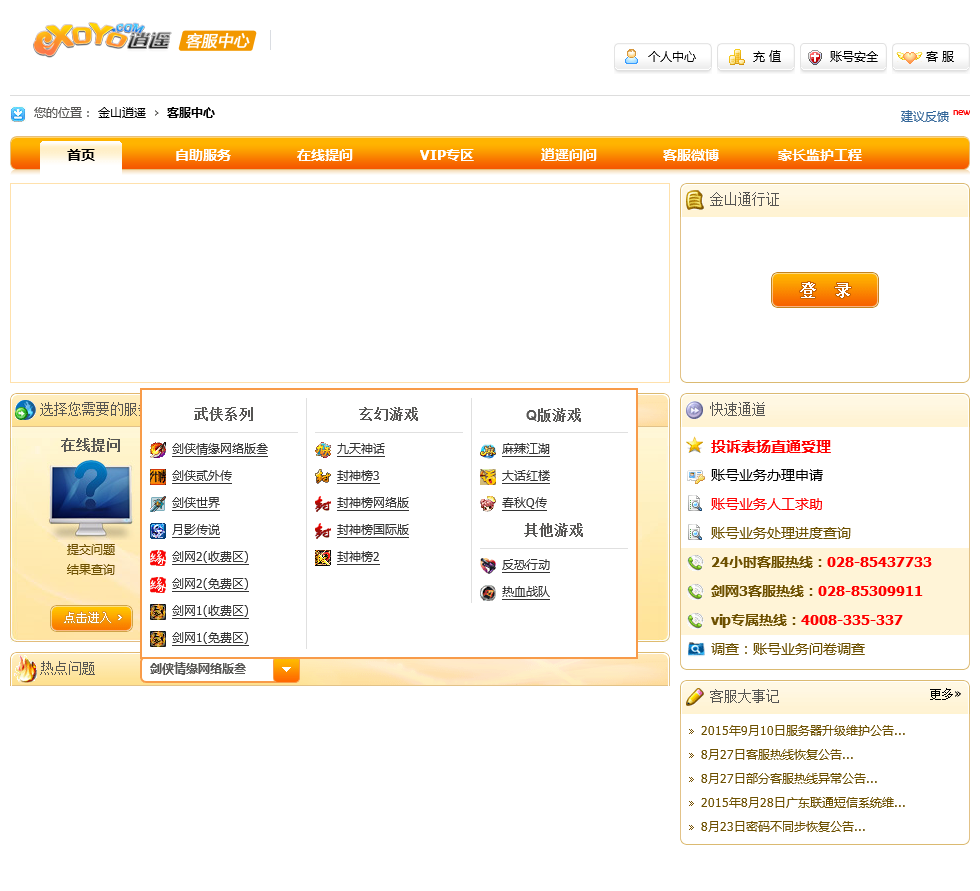Viewport: 980px width, 891px height.
Task: Click the 充值 button
Action: 756,57
